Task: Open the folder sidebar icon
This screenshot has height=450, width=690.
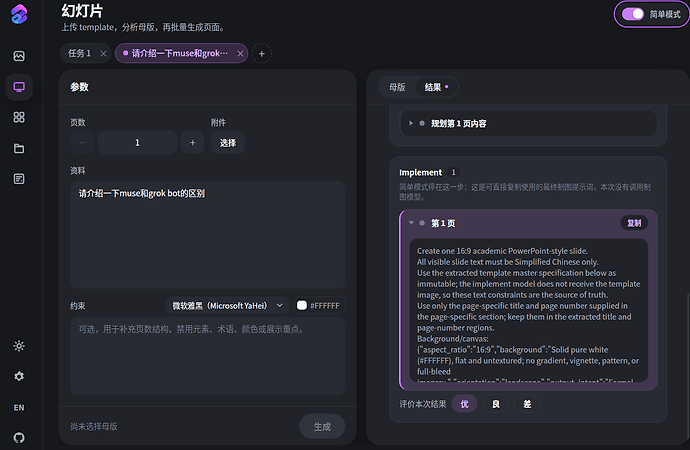Action: (x=19, y=148)
